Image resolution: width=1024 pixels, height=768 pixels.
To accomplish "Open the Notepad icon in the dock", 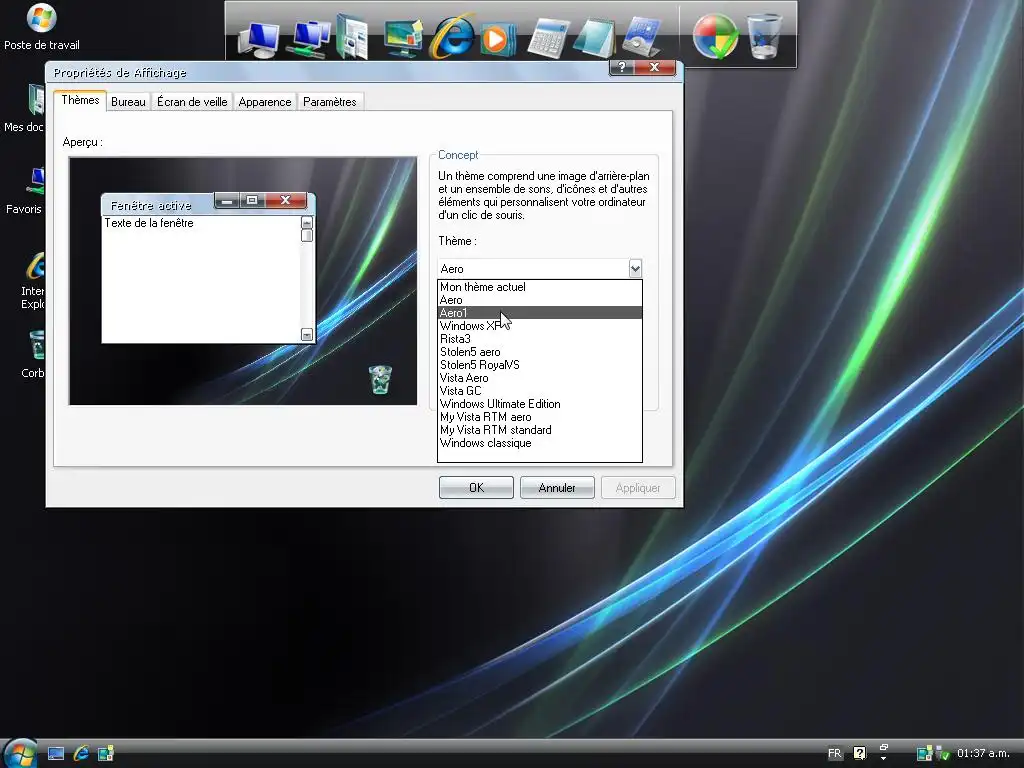I will [x=594, y=38].
